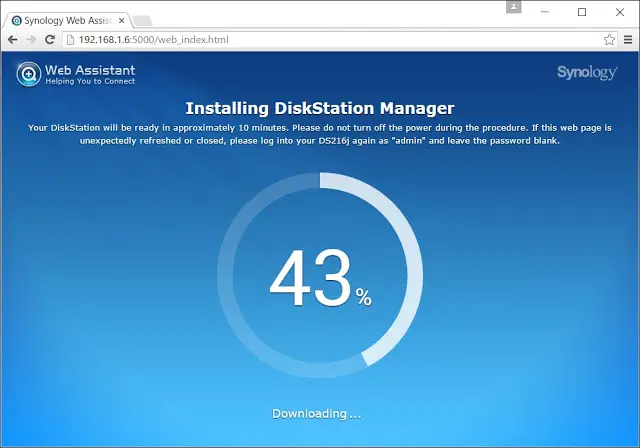
Task: Click the circular installation progress ring
Action: (x=320, y=275)
